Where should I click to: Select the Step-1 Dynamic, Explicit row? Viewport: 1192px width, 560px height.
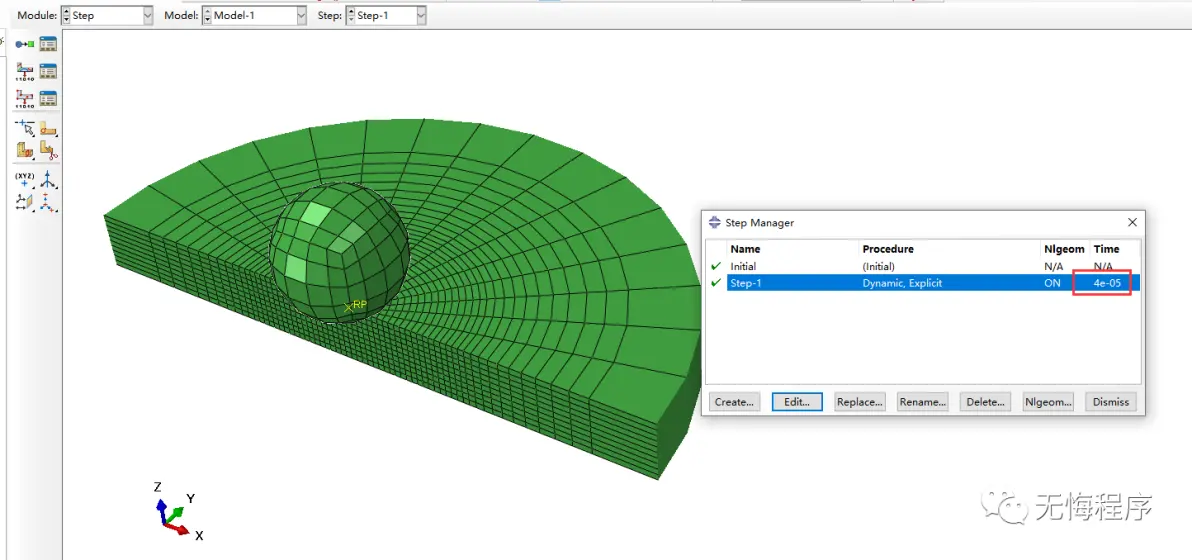point(900,283)
